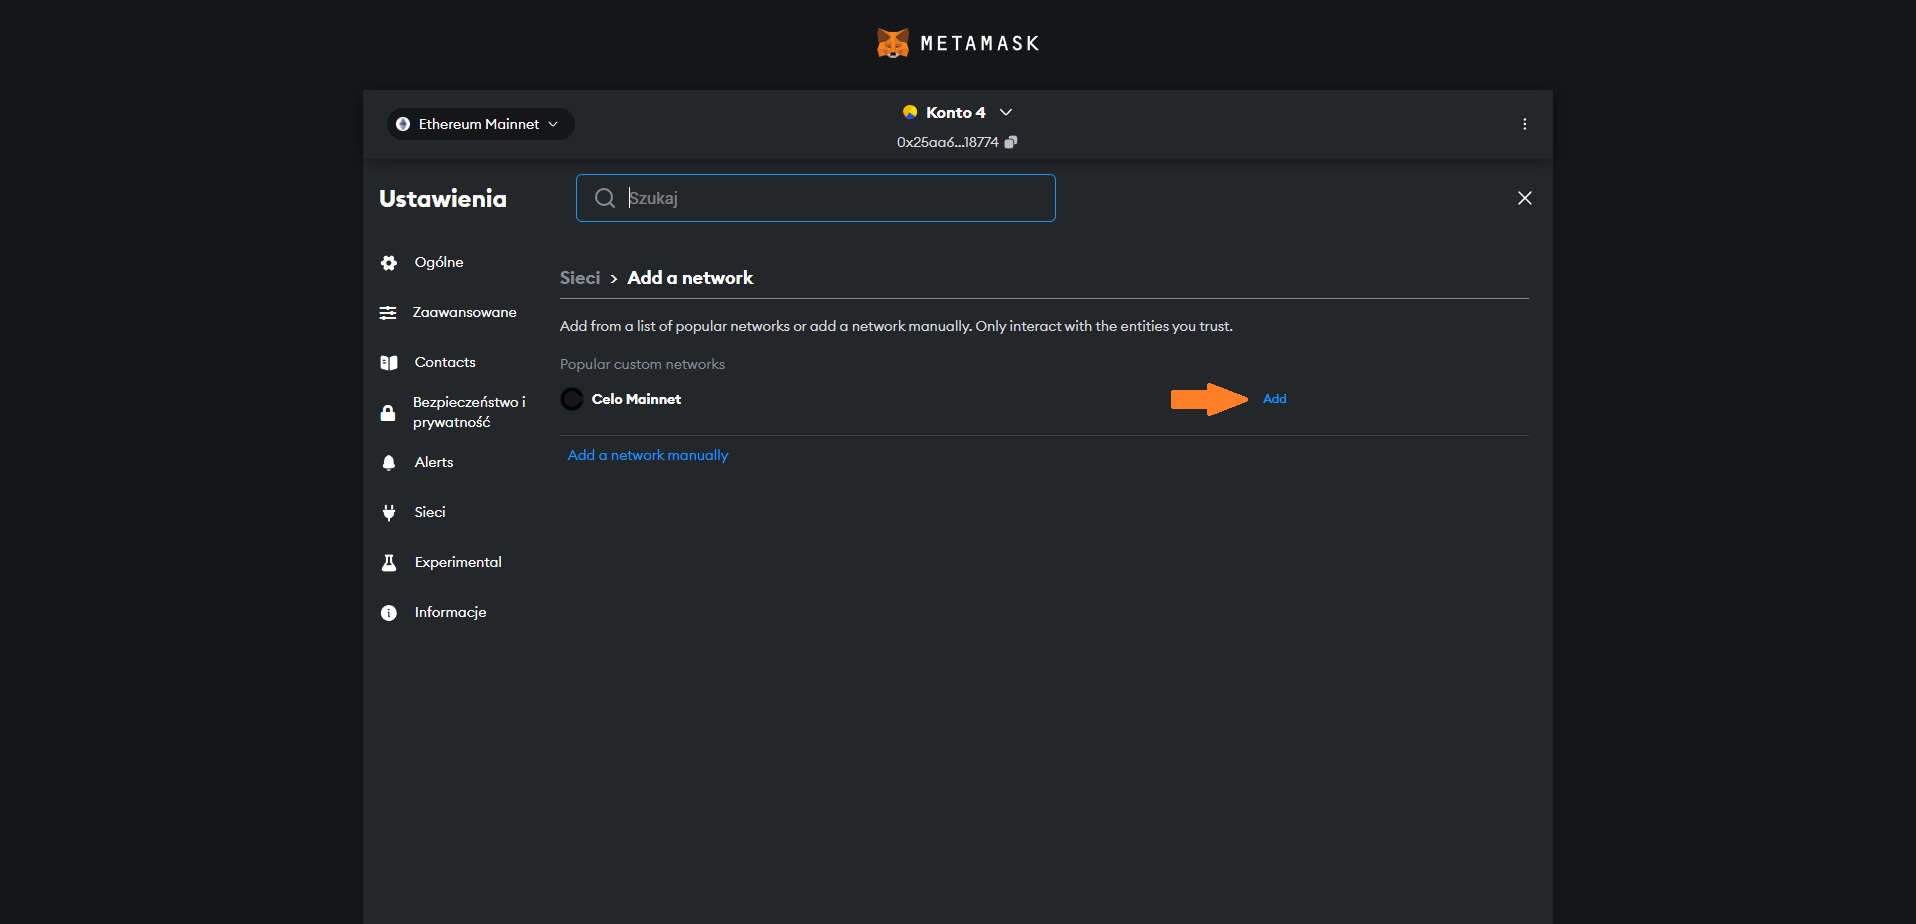Open Informacje settings section

(450, 612)
